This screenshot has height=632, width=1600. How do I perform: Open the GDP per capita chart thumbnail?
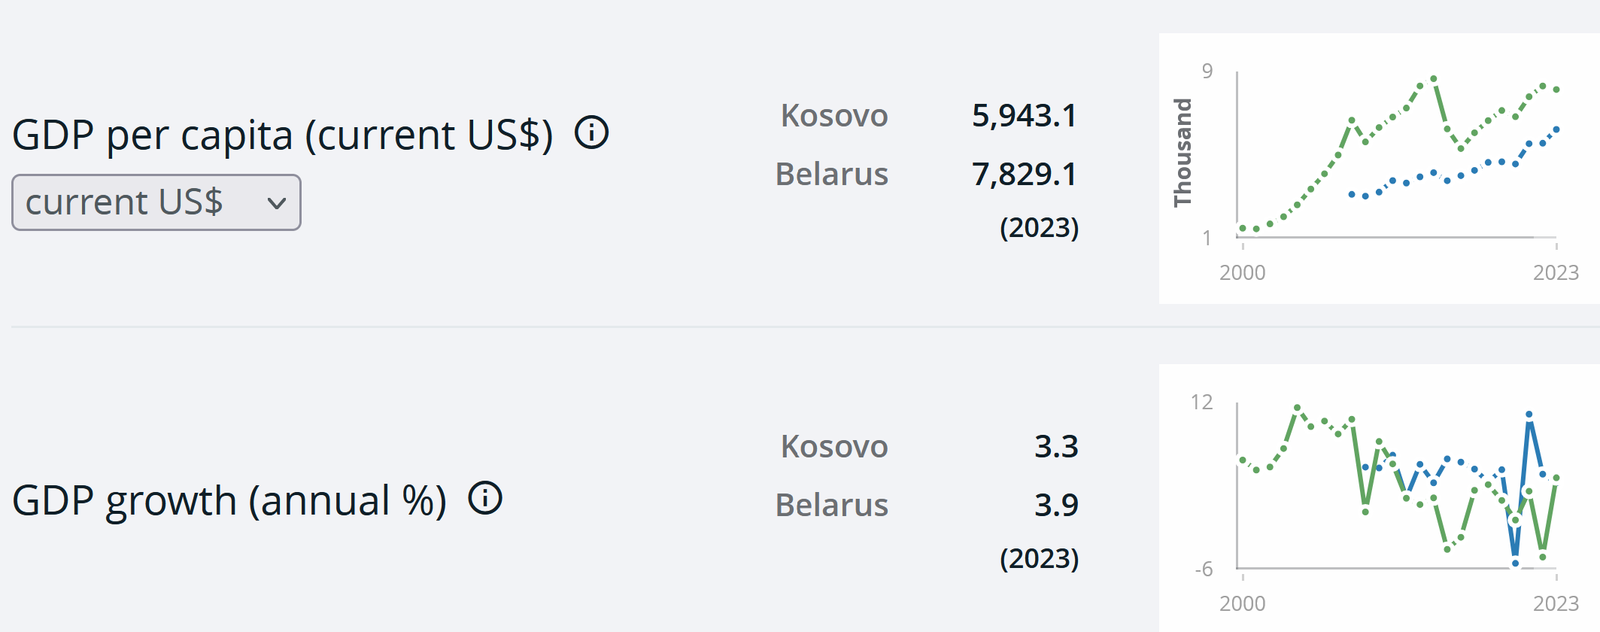pyautogui.click(x=1380, y=168)
